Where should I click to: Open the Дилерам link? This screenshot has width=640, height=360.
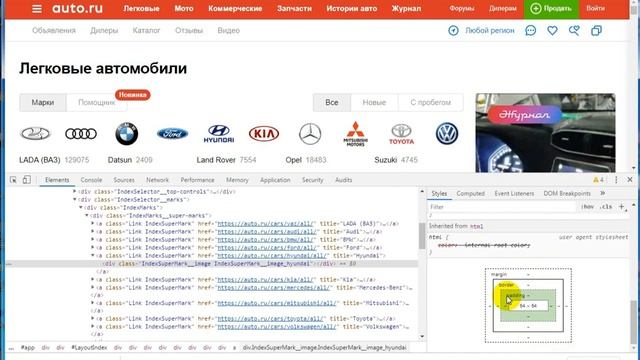pos(503,8)
